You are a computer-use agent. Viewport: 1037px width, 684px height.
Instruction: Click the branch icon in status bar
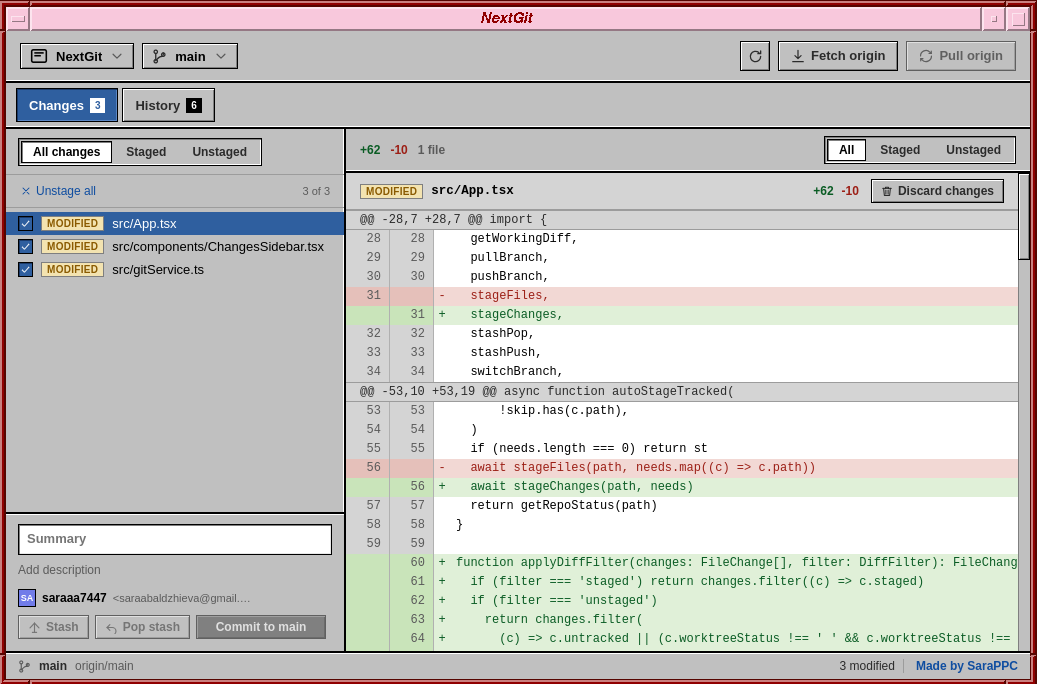click(24, 666)
